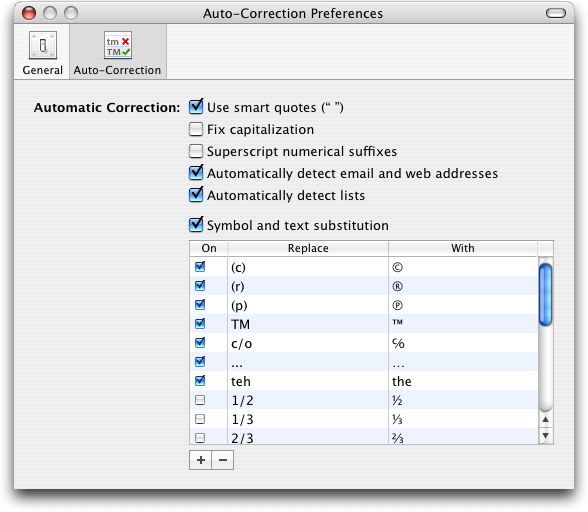Enable Fix capitalization checkbox
The width and height of the screenshot is (588, 512).
pyautogui.click(x=196, y=129)
